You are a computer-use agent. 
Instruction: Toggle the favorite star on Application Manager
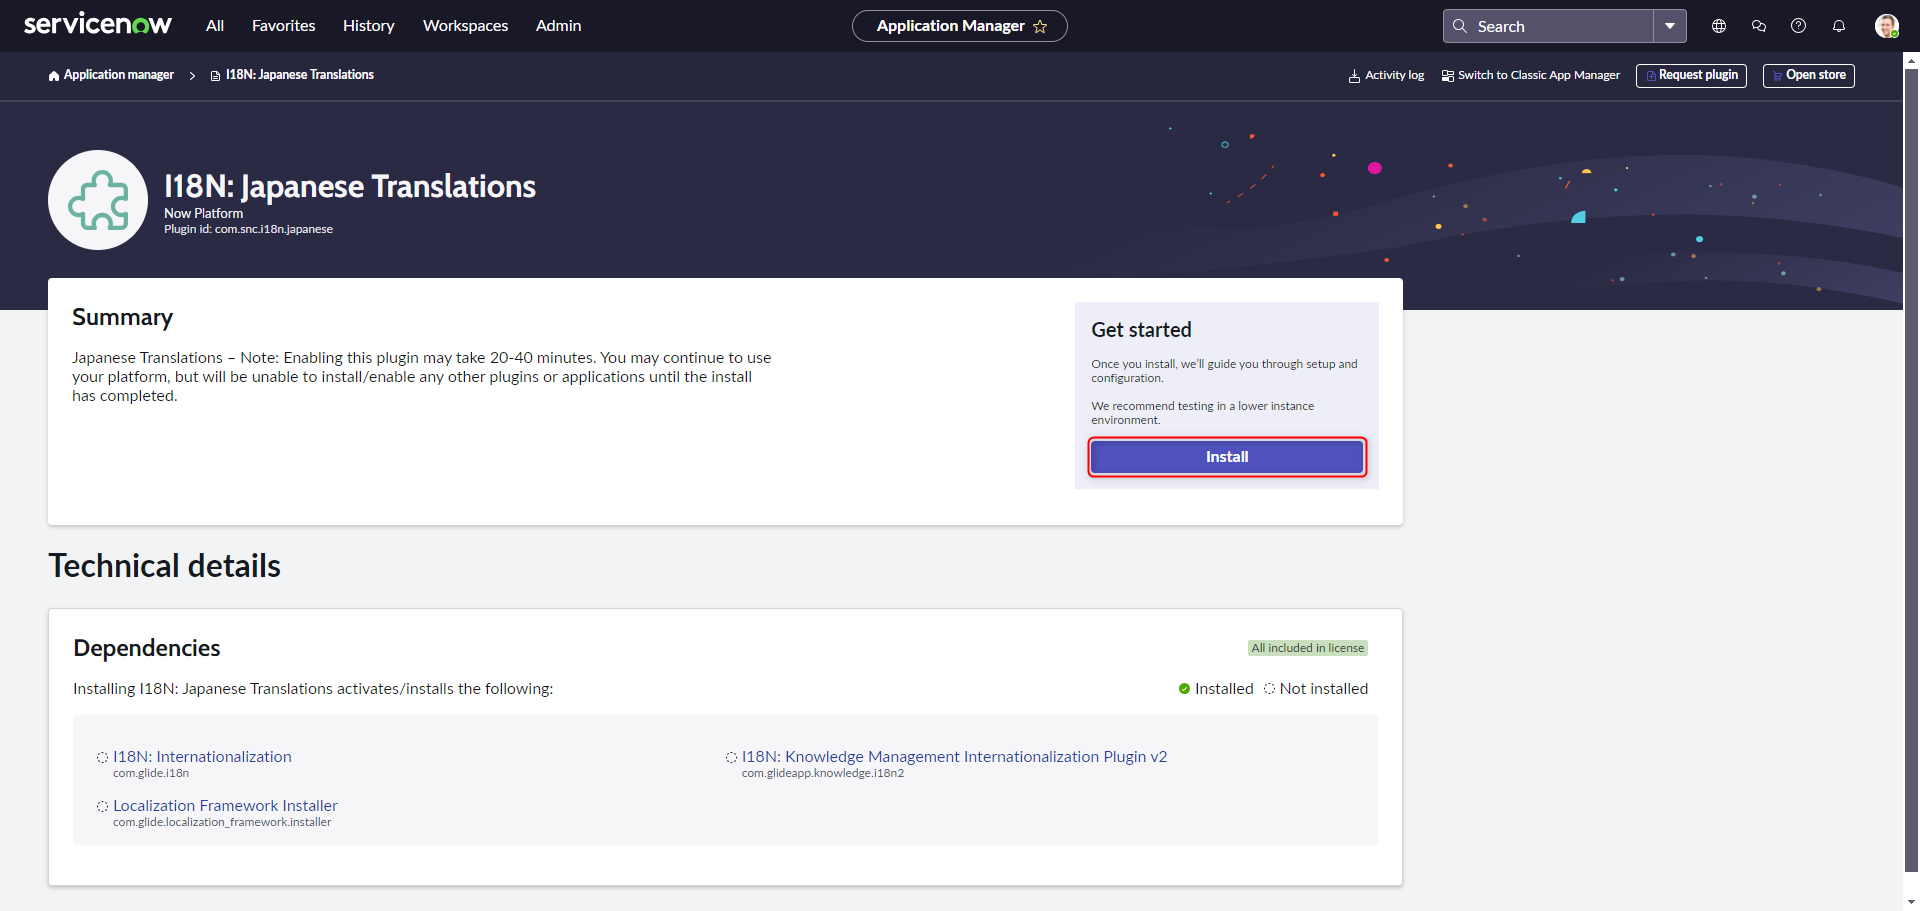[1040, 26]
